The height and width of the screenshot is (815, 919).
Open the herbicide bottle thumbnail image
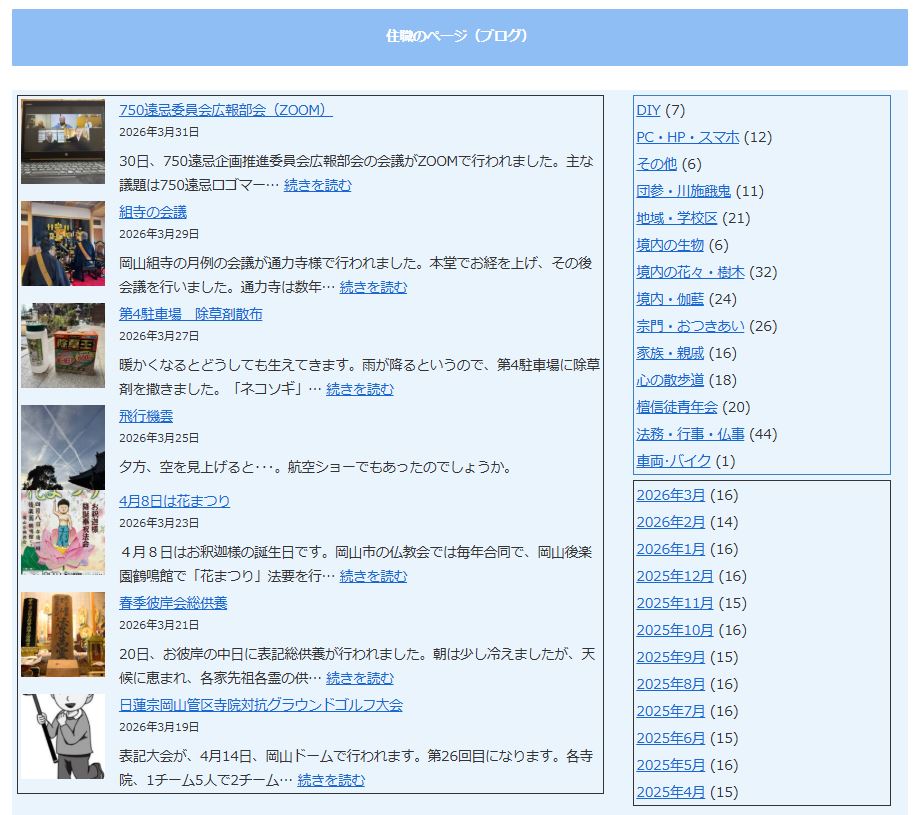[62, 345]
